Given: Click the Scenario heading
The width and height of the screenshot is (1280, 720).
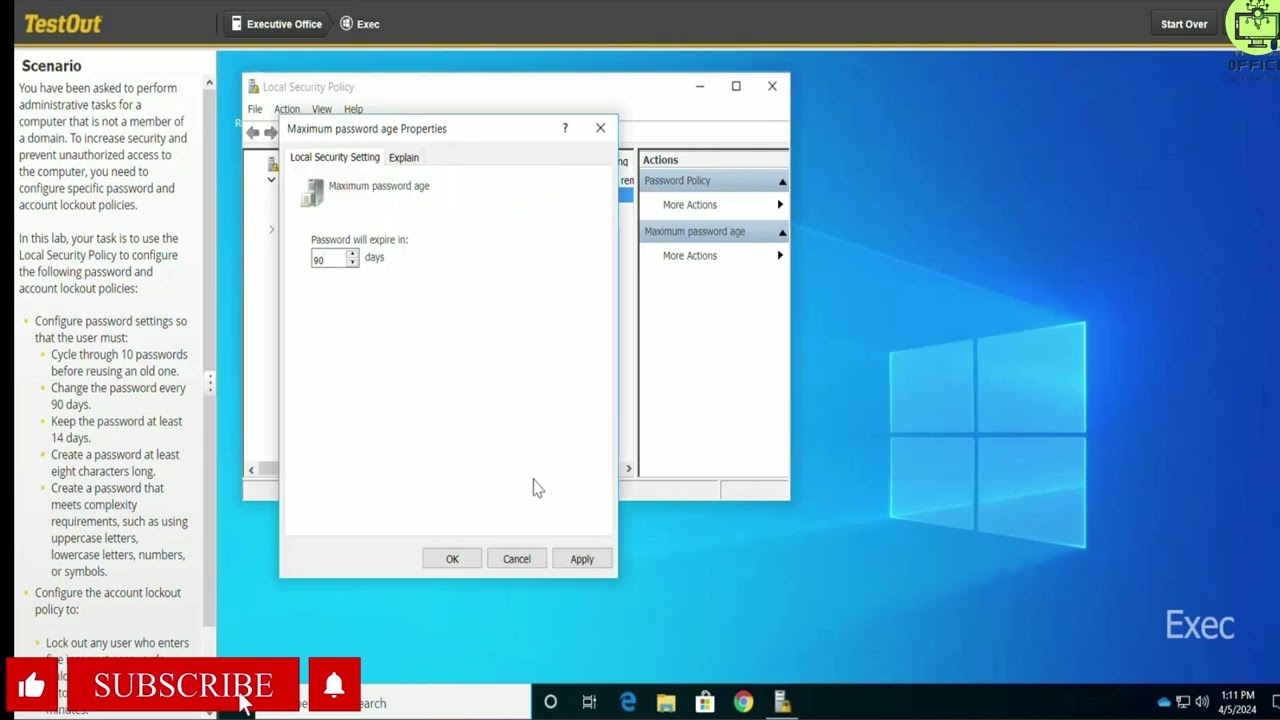Looking at the screenshot, I should pyautogui.click(x=52, y=66).
